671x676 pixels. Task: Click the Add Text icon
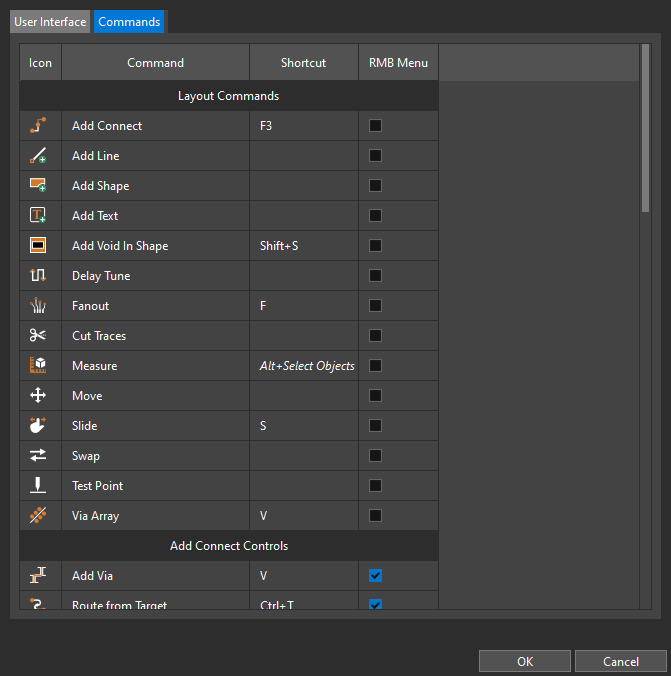38,216
